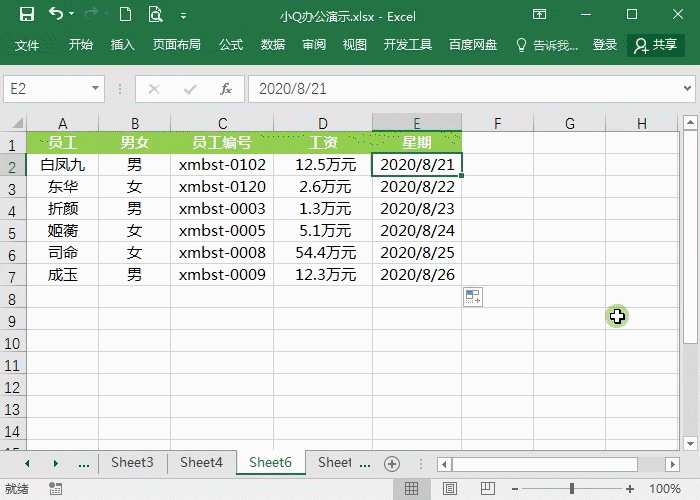Select column E header

point(417,123)
